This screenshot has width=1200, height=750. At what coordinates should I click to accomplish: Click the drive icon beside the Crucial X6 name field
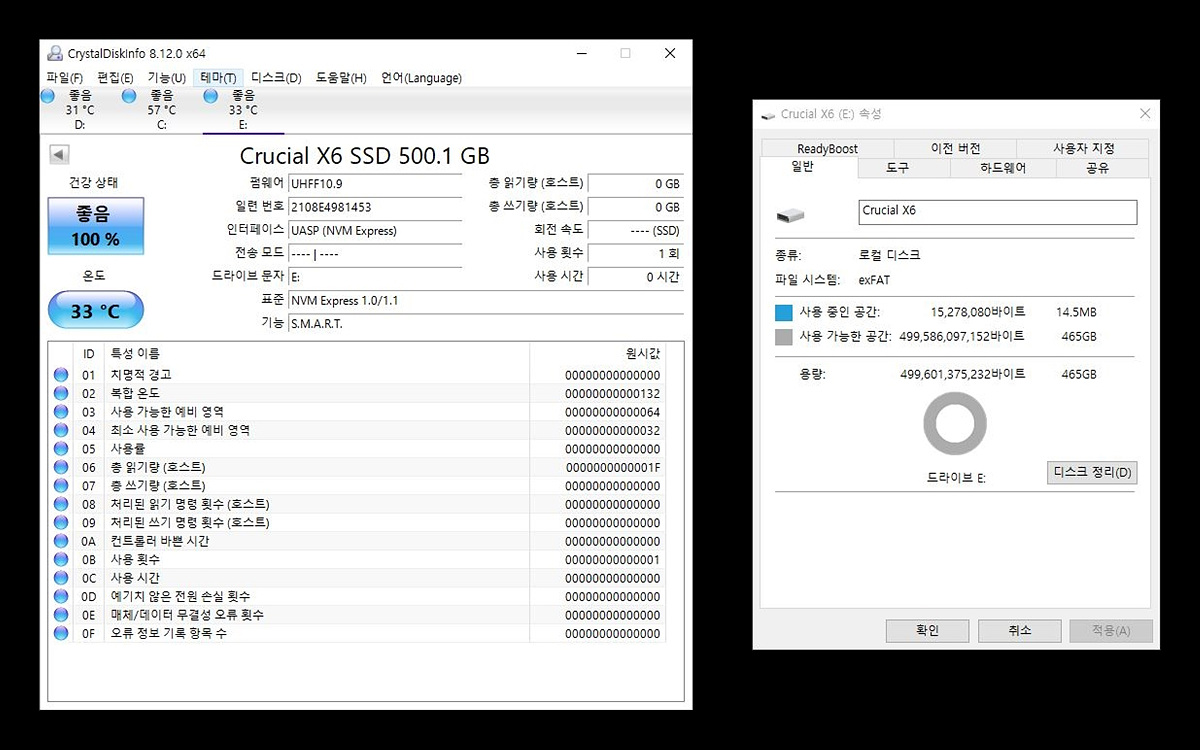789,214
